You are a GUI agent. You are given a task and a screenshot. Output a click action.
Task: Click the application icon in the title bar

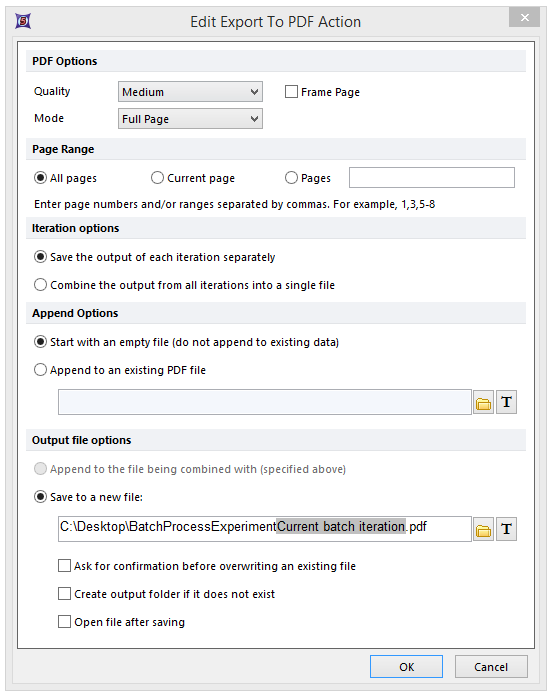click(x=23, y=21)
